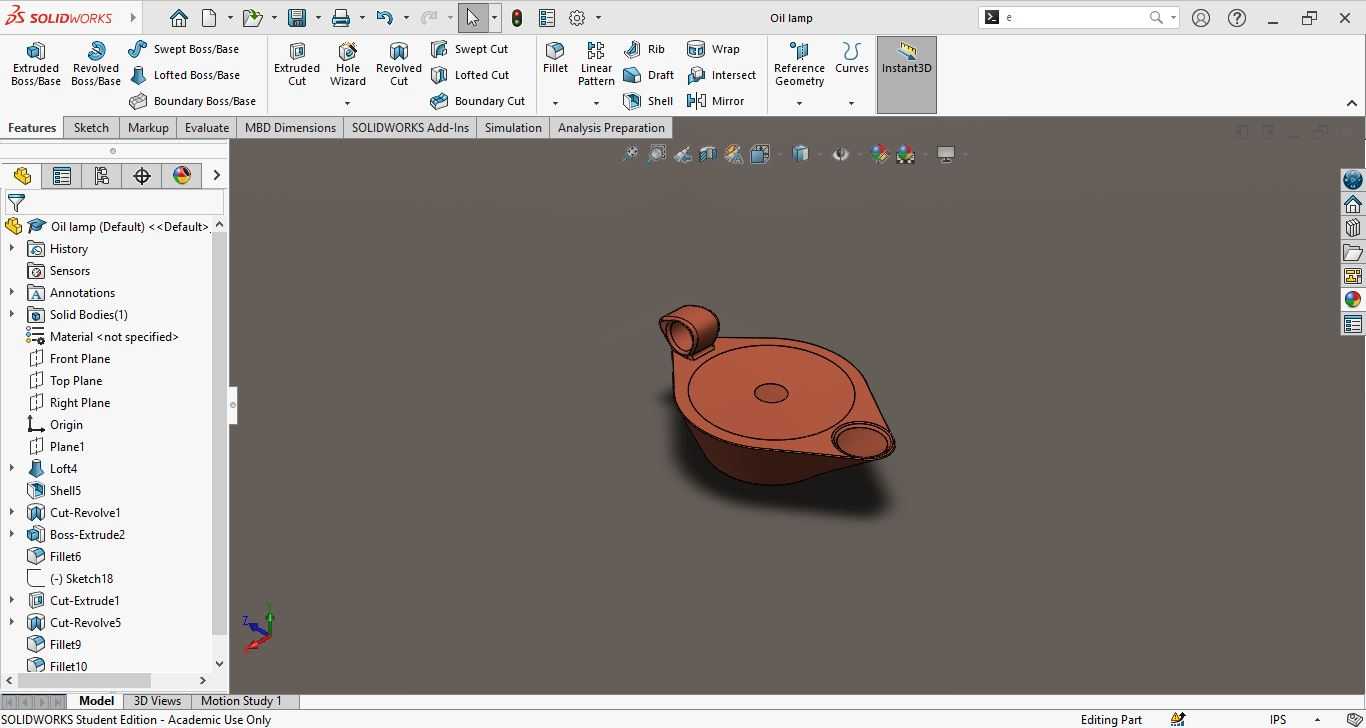Viewport: 1366px width, 728px height.
Task: Toggle Instant3D mode
Action: pos(907,75)
